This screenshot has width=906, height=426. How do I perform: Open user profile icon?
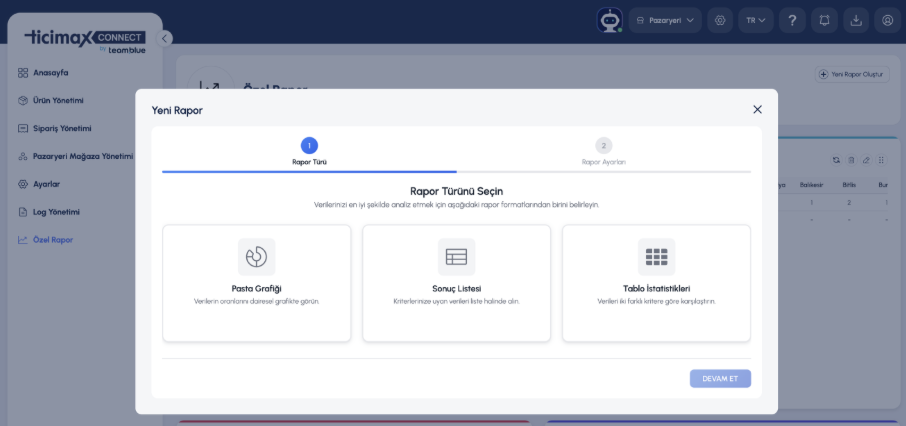click(x=888, y=20)
